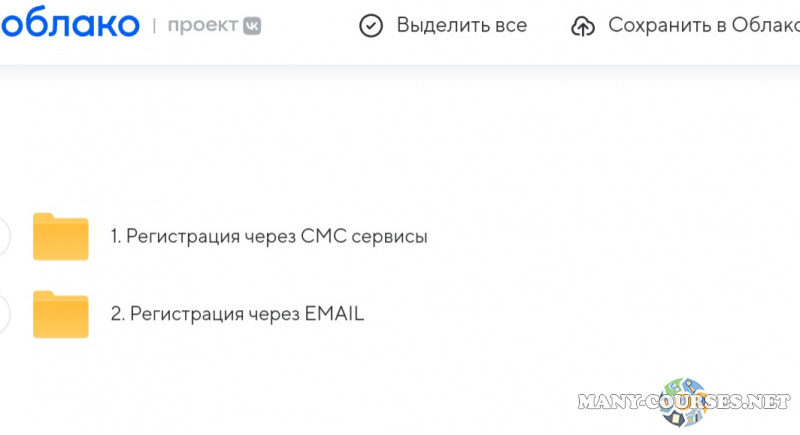The height and width of the screenshot is (435, 800).
Task: Open the first yellow folder icon
Action: pyautogui.click(x=61, y=237)
